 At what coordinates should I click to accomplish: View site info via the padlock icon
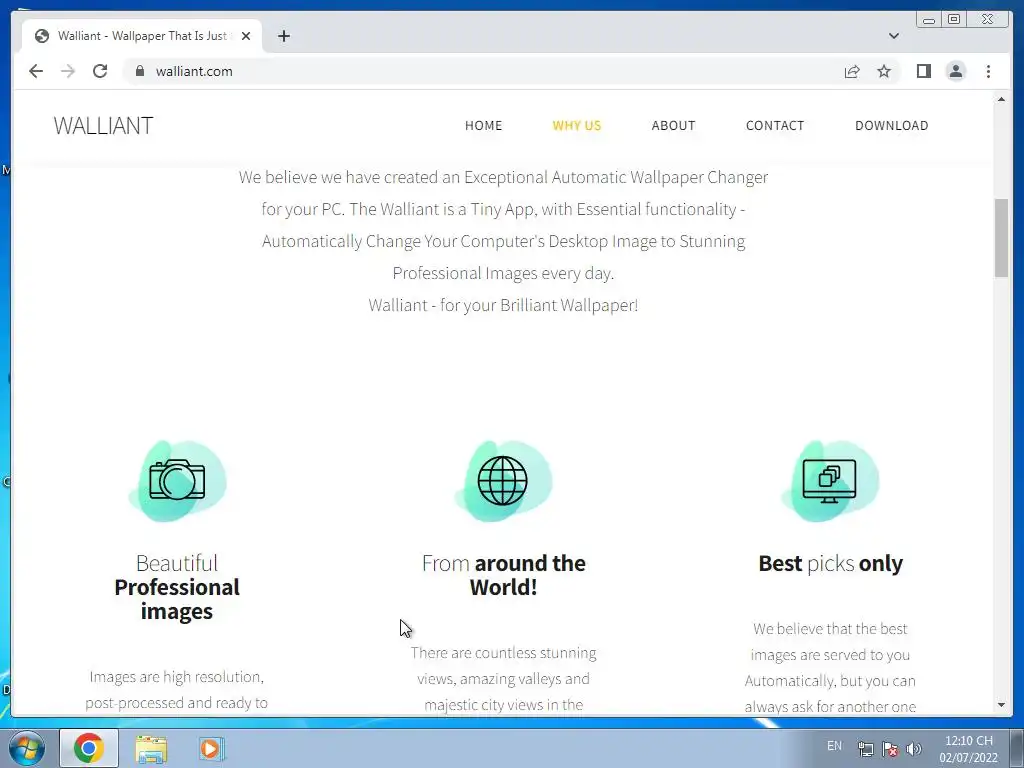pos(139,71)
